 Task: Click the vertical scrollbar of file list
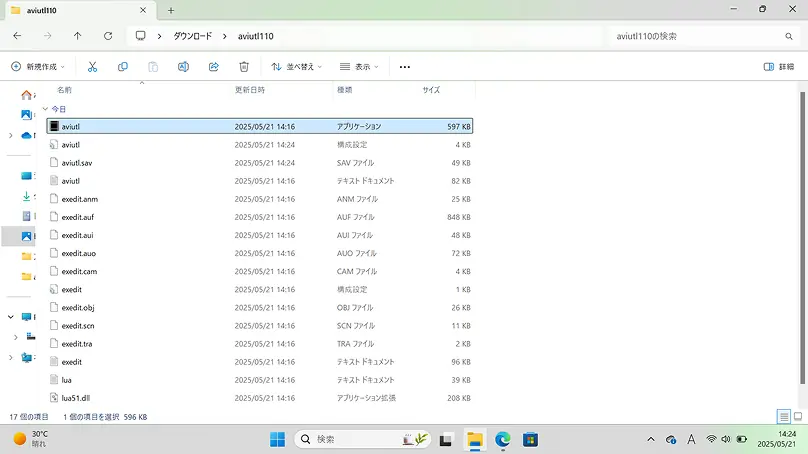coord(802,237)
